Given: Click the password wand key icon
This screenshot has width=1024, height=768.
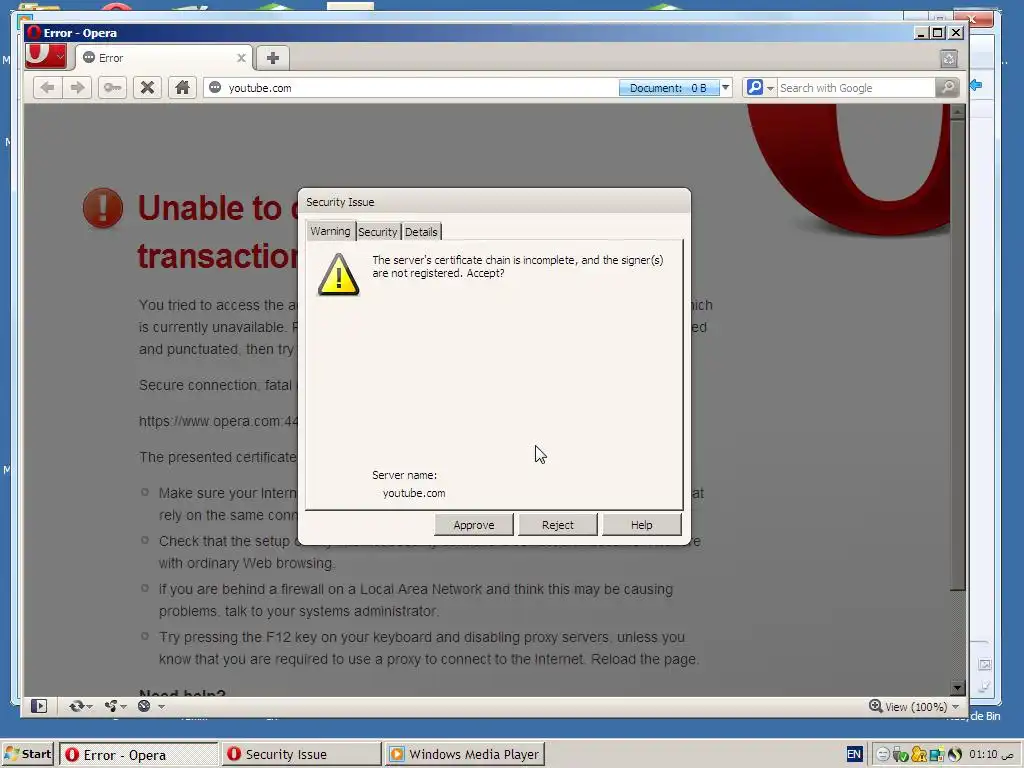Looking at the screenshot, I should [x=112, y=88].
